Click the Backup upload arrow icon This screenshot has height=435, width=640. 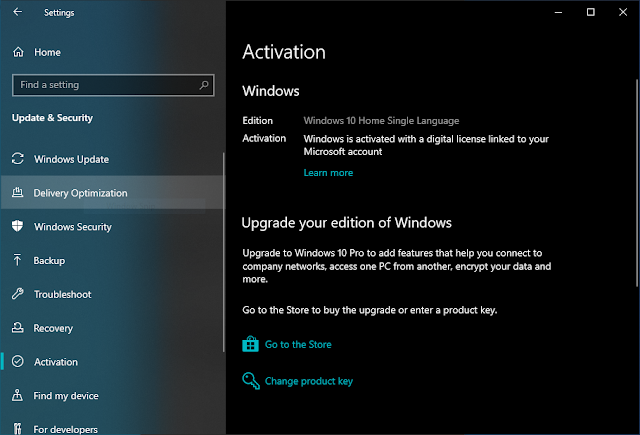[18, 260]
